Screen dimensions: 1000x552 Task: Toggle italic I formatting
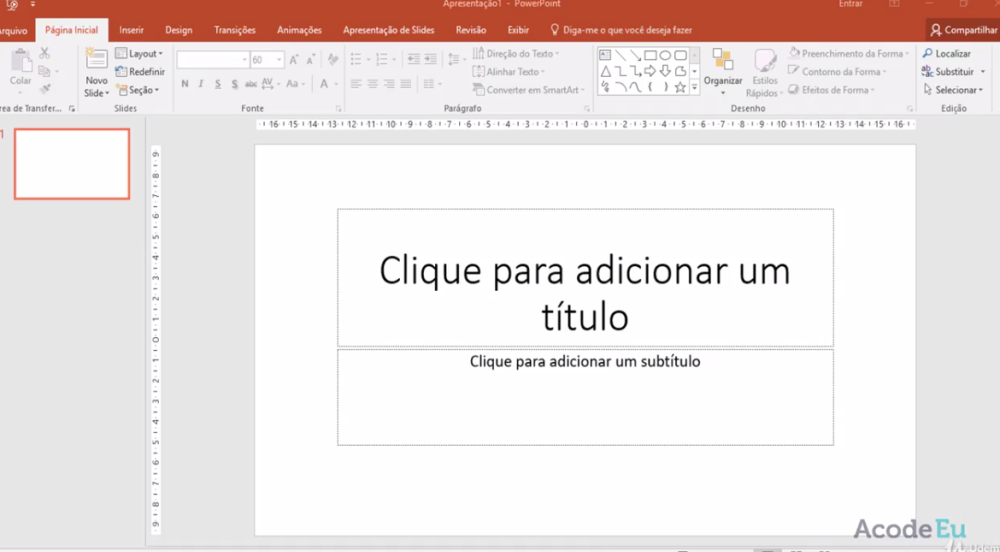click(x=201, y=84)
